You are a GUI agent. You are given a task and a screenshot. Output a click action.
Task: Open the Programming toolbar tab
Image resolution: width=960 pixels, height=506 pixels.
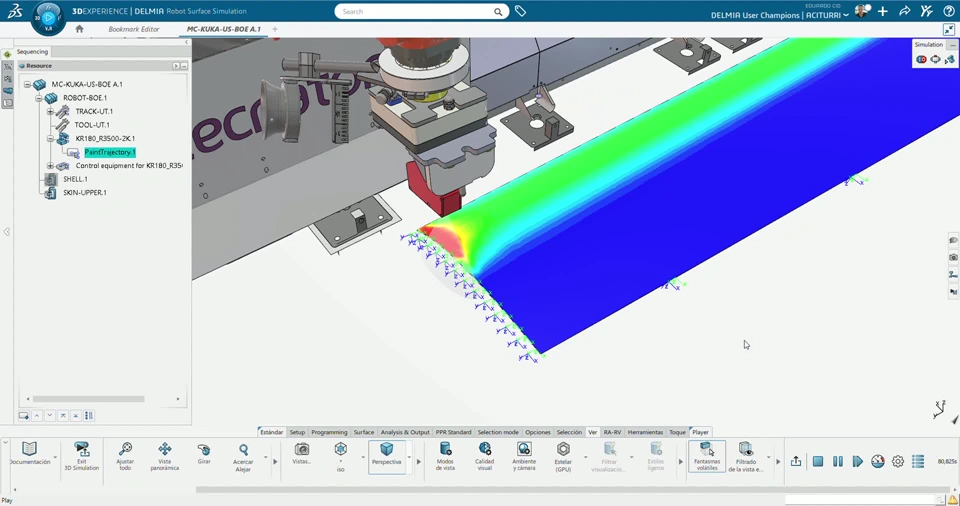[329, 432]
